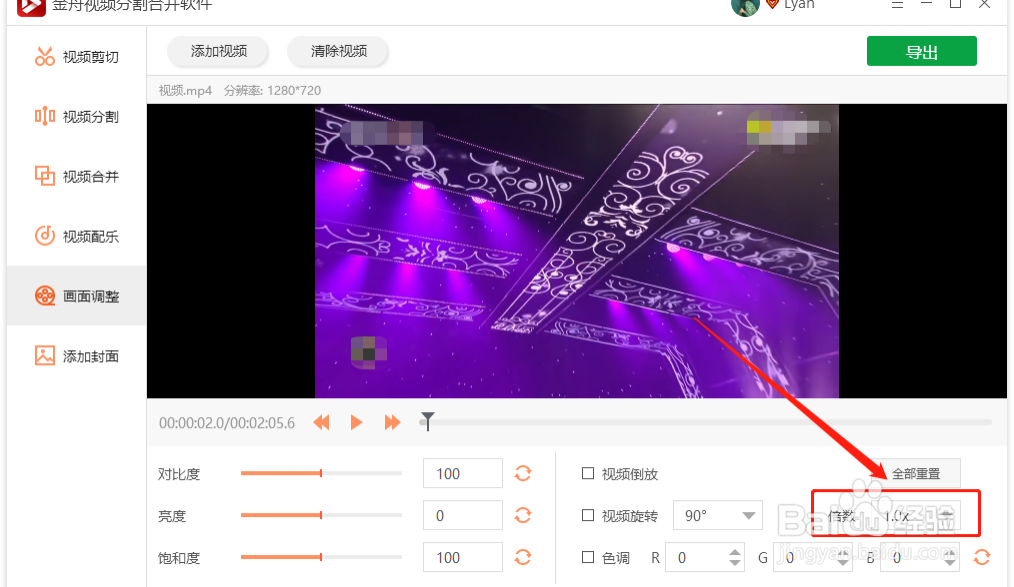Click the file name 视频.mp4
Screen dimensions: 1014x587
186,91
